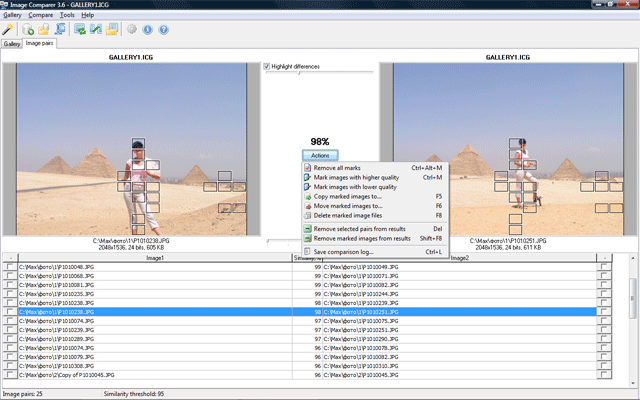The height and width of the screenshot is (400, 640).
Task: Choose Save comparison log...
Action: point(375,252)
